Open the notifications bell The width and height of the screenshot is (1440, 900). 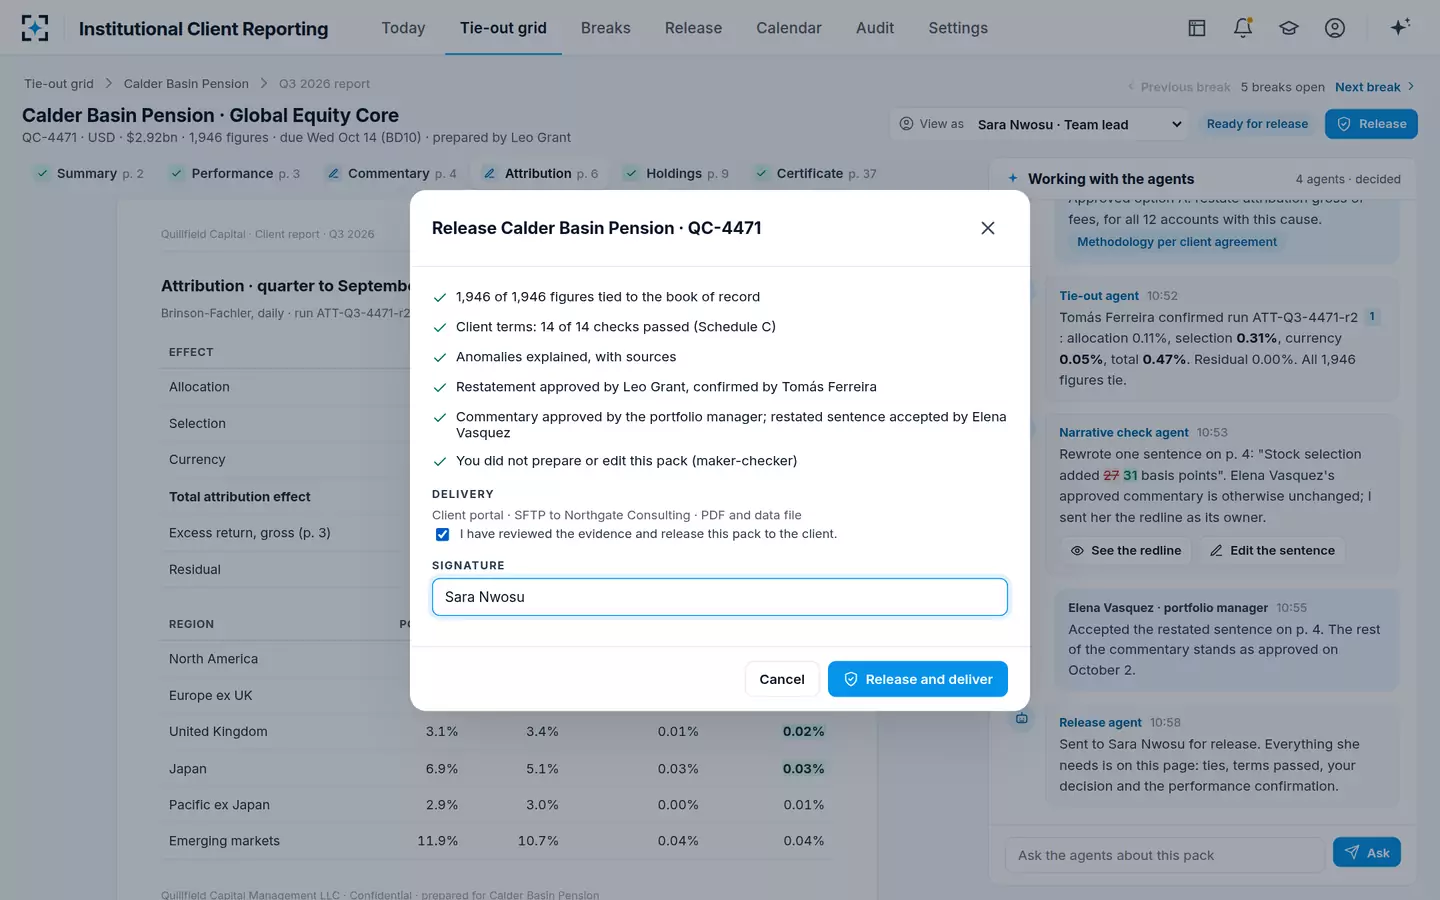click(x=1243, y=28)
